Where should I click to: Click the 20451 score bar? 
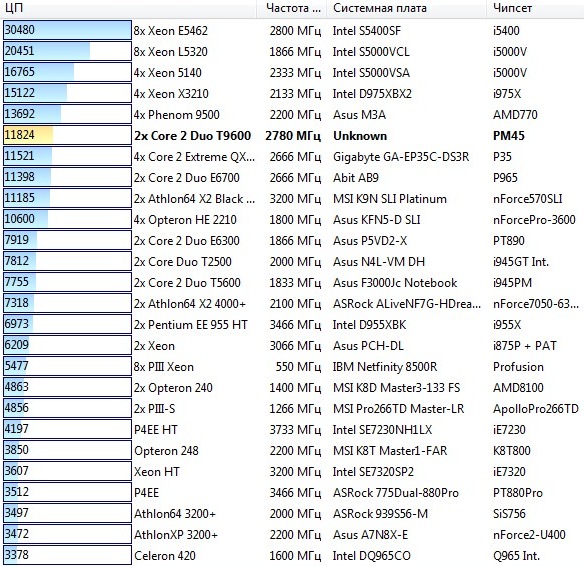67,51
